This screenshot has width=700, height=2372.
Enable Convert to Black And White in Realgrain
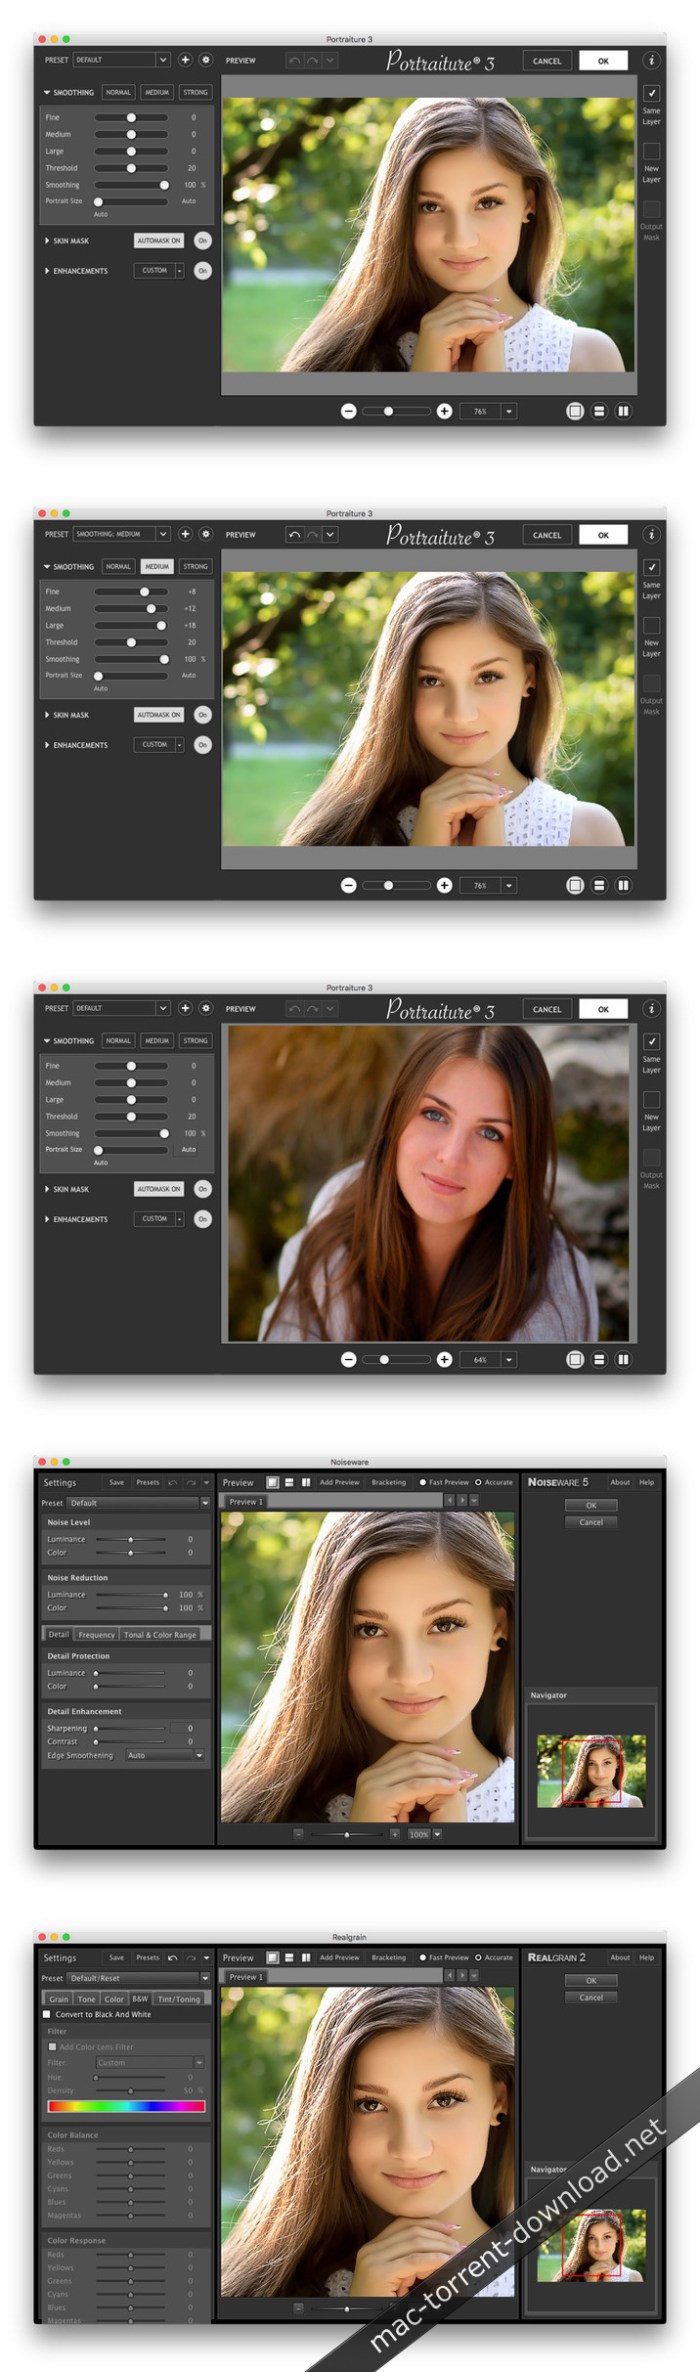point(47,2014)
